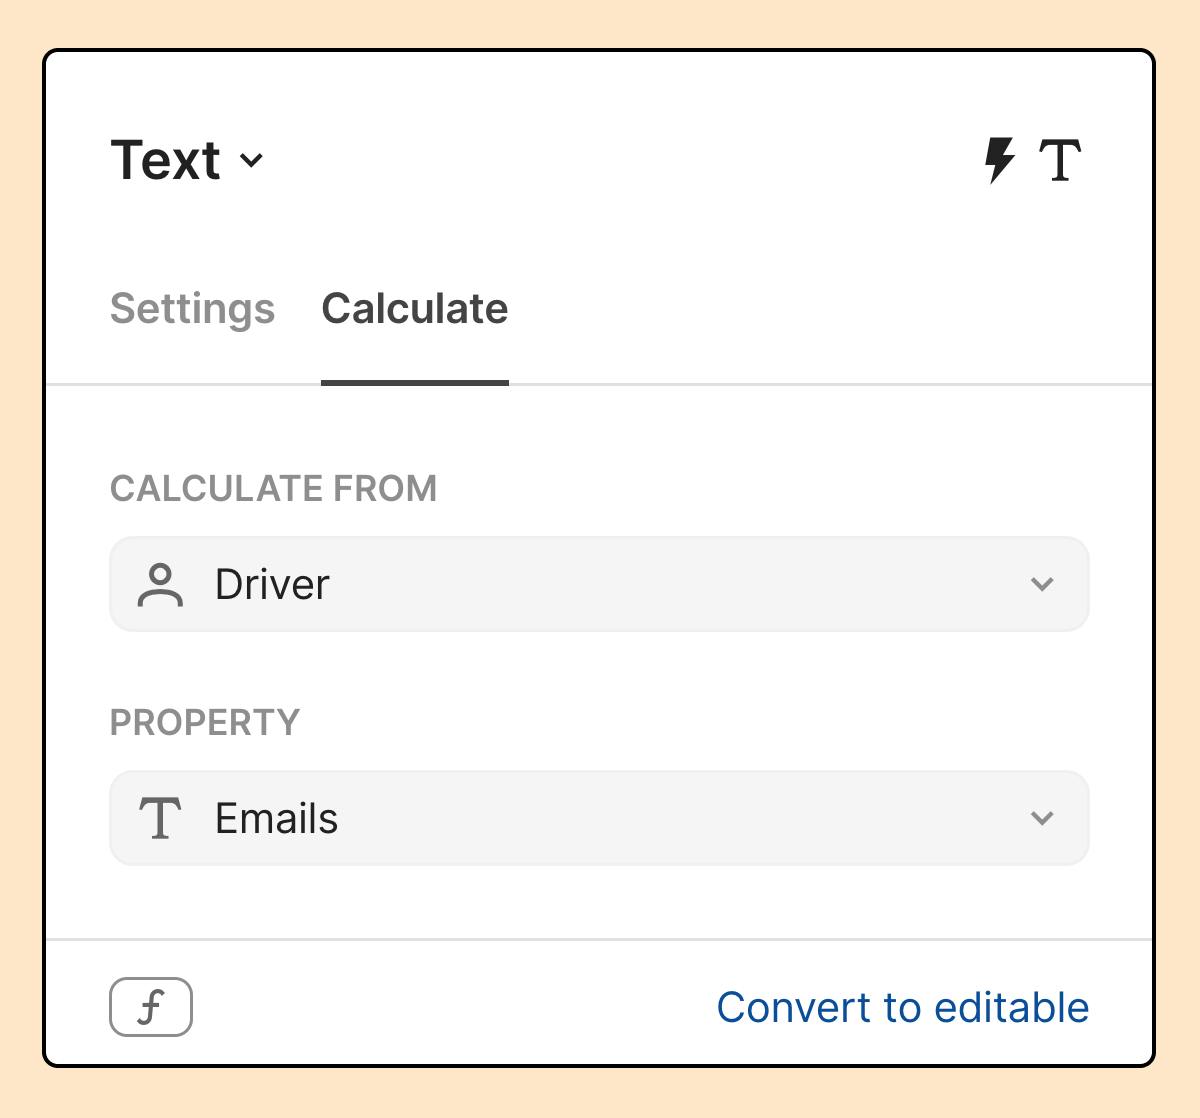Click the person icon beside Driver

160,585
